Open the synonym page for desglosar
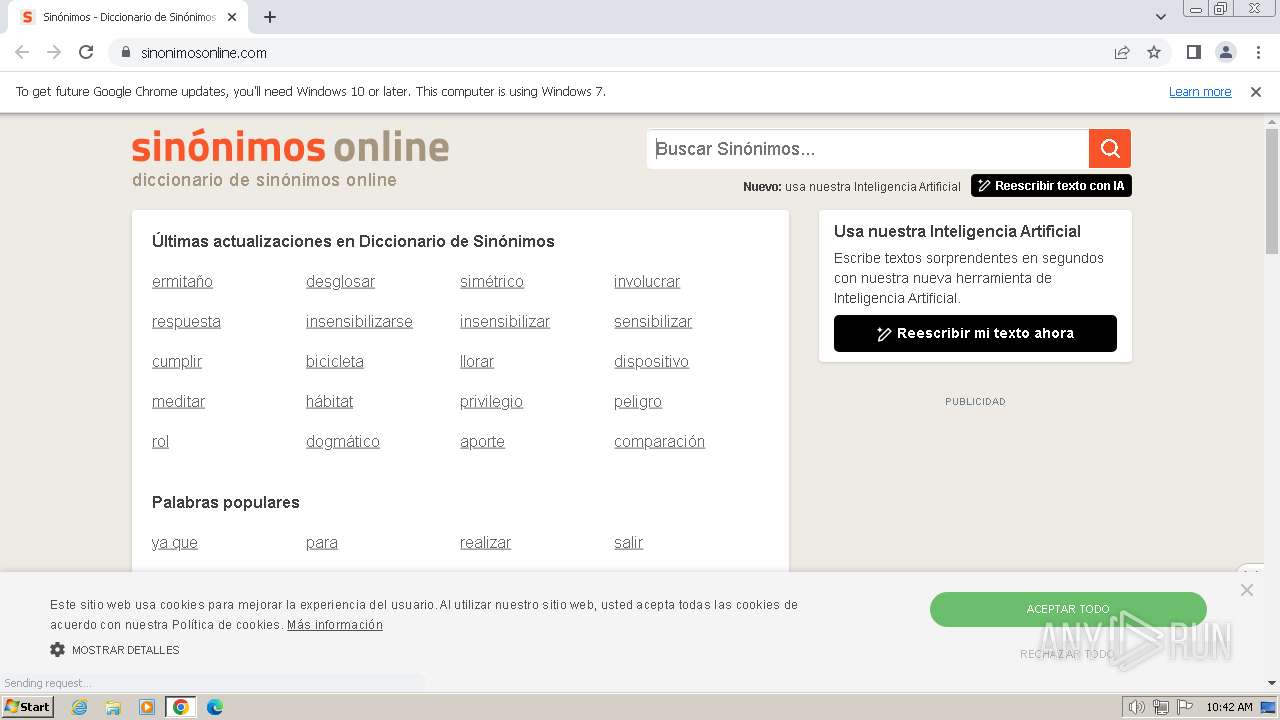Screen dimensions: 1280x720 click(x=340, y=282)
